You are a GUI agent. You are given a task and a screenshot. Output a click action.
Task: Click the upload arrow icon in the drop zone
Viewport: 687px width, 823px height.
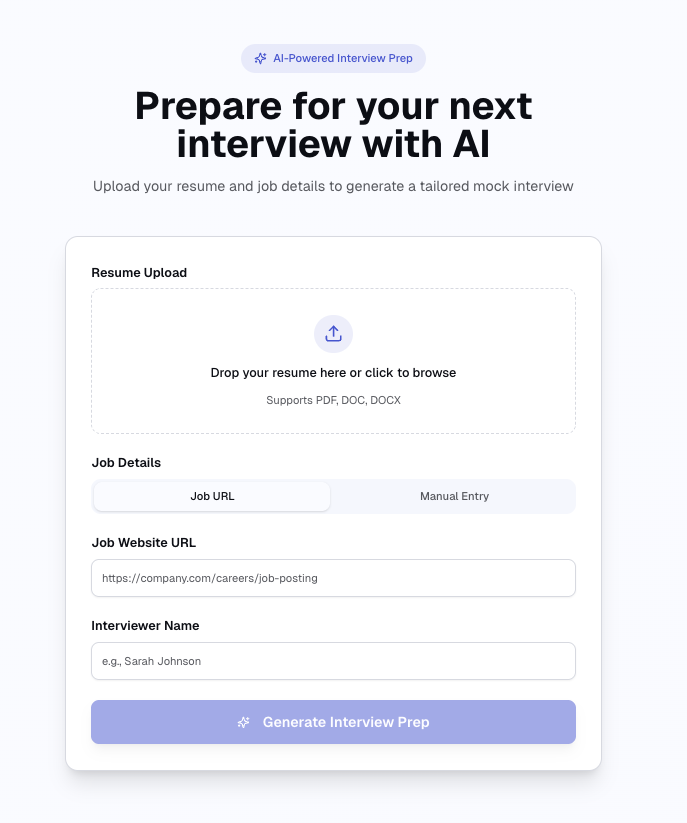pos(333,334)
